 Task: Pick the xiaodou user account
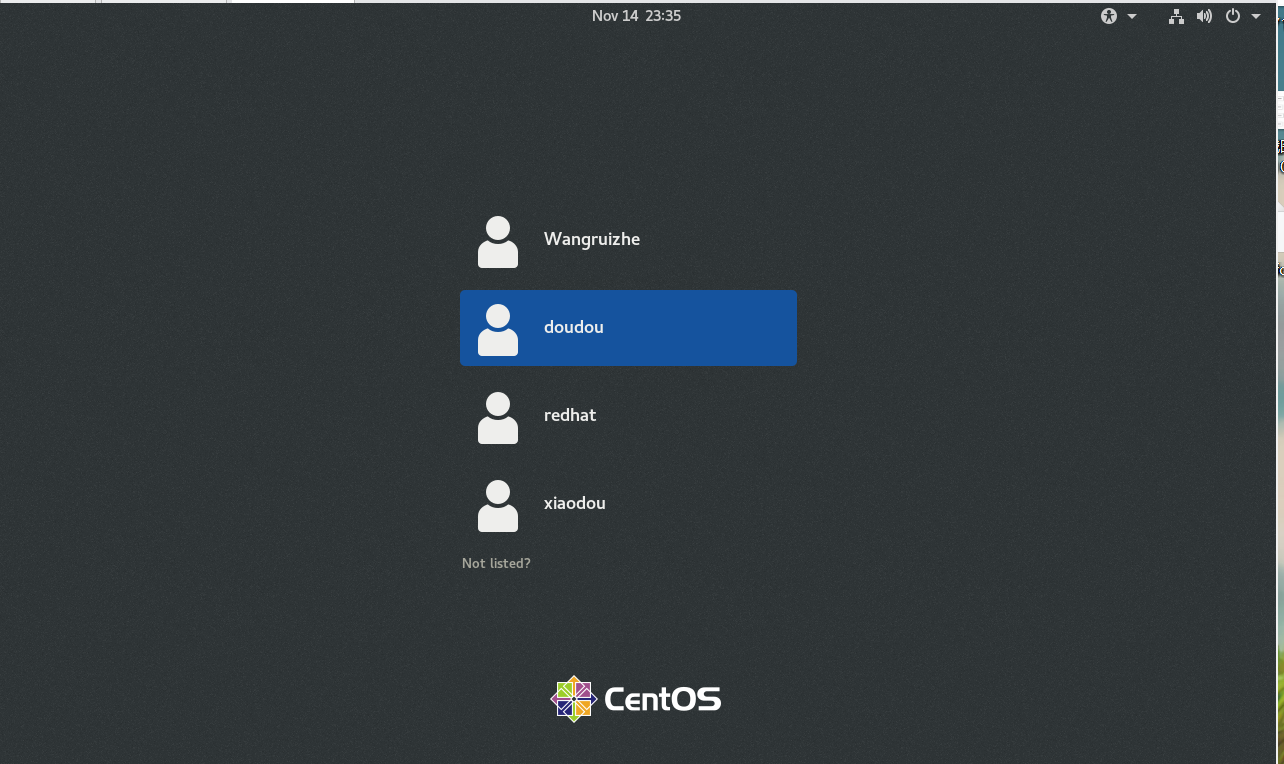pyautogui.click(x=628, y=504)
